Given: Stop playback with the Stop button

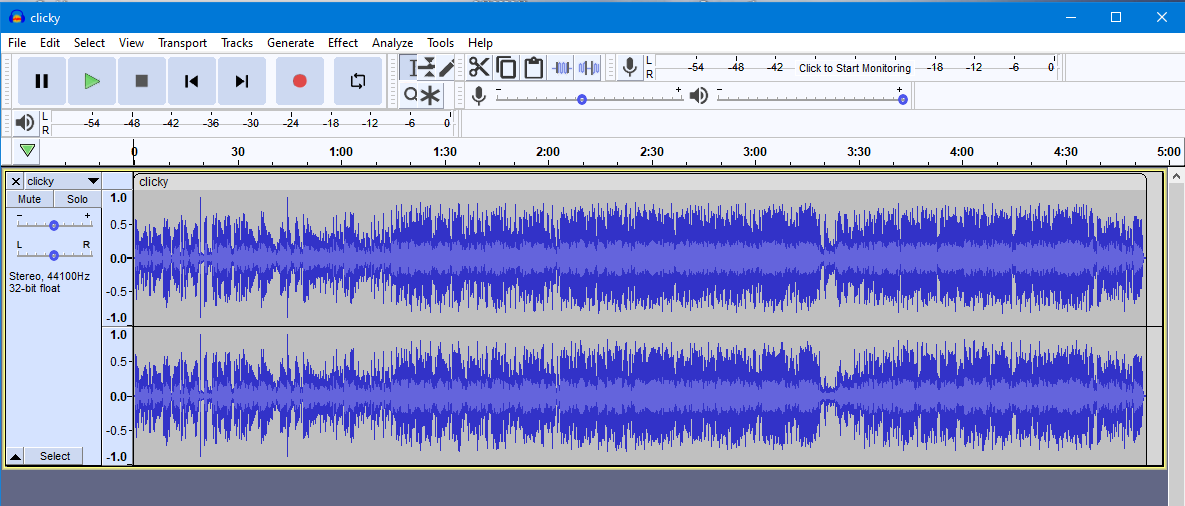Looking at the screenshot, I should (x=142, y=81).
